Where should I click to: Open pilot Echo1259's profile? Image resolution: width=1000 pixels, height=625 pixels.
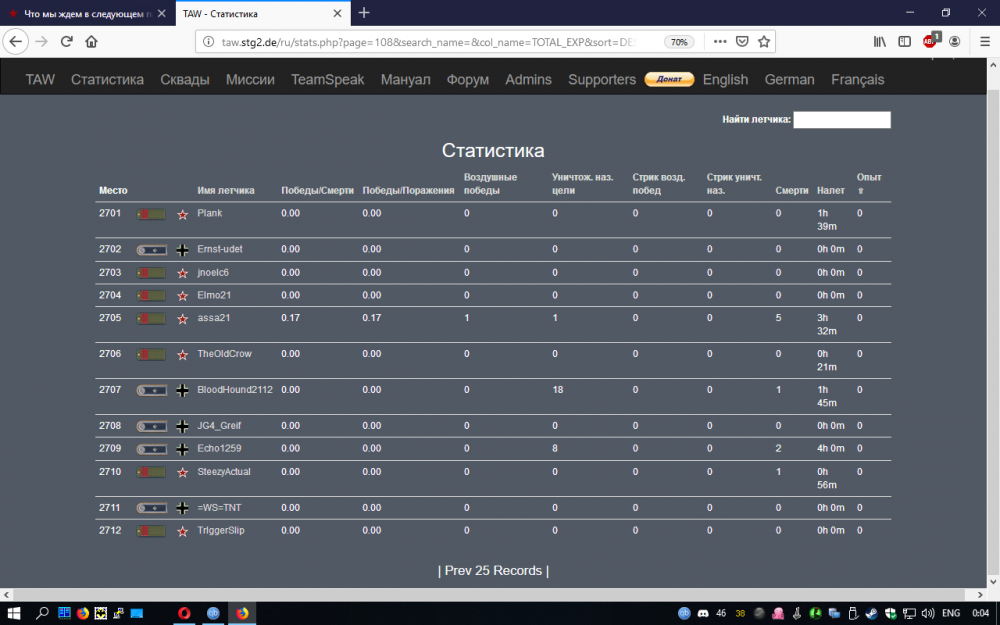pos(219,448)
